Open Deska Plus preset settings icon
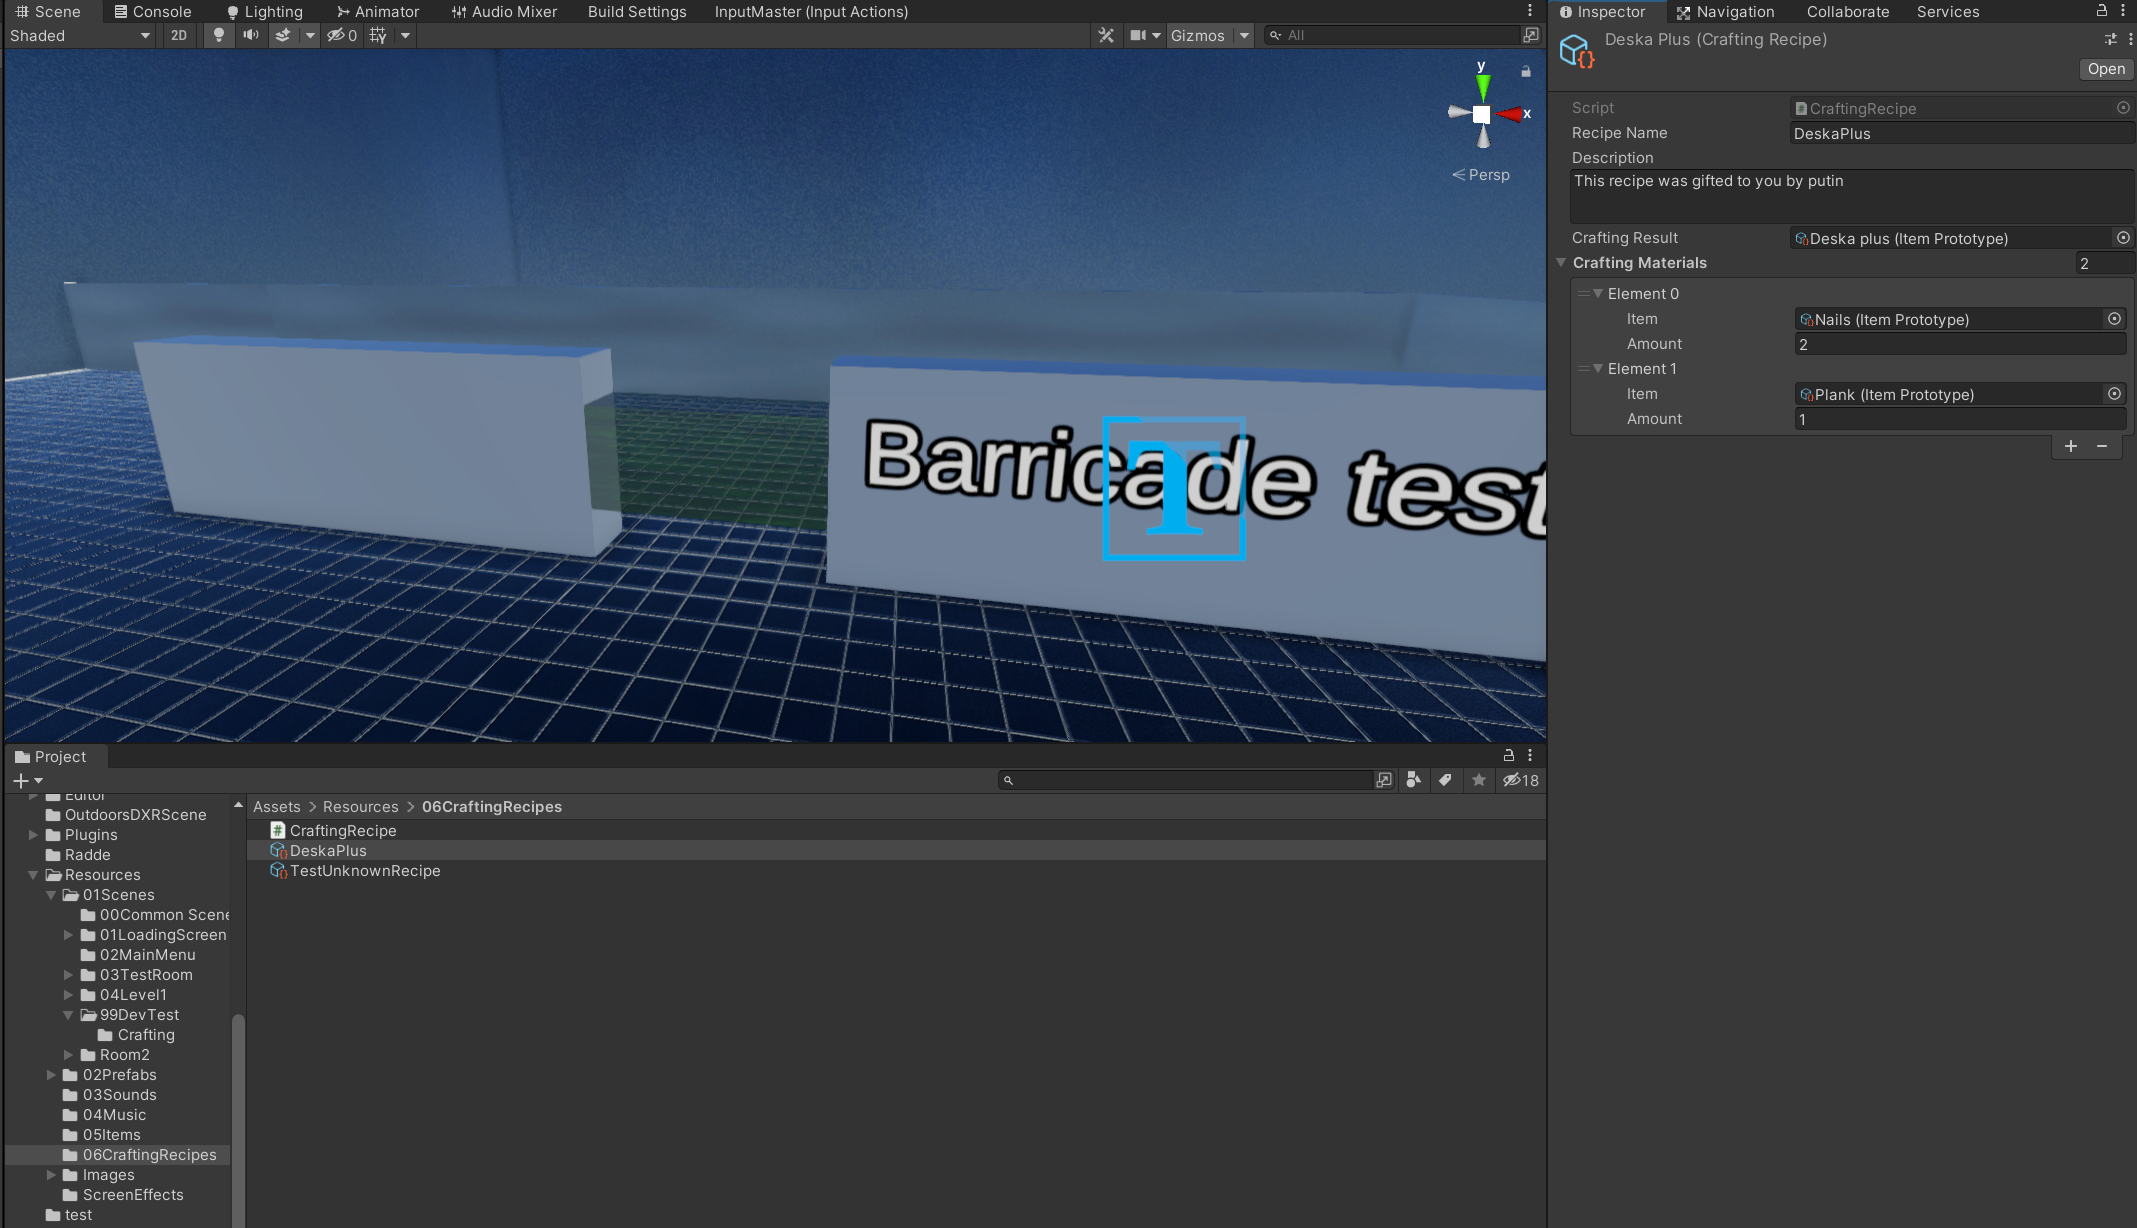 click(2110, 39)
